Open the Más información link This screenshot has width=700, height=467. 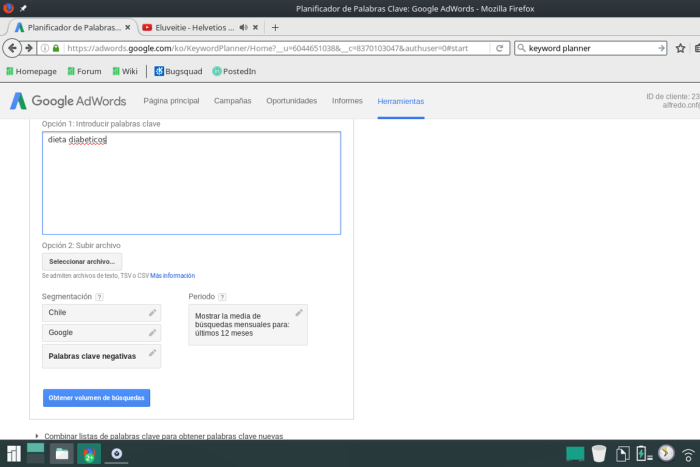(172, 275)
